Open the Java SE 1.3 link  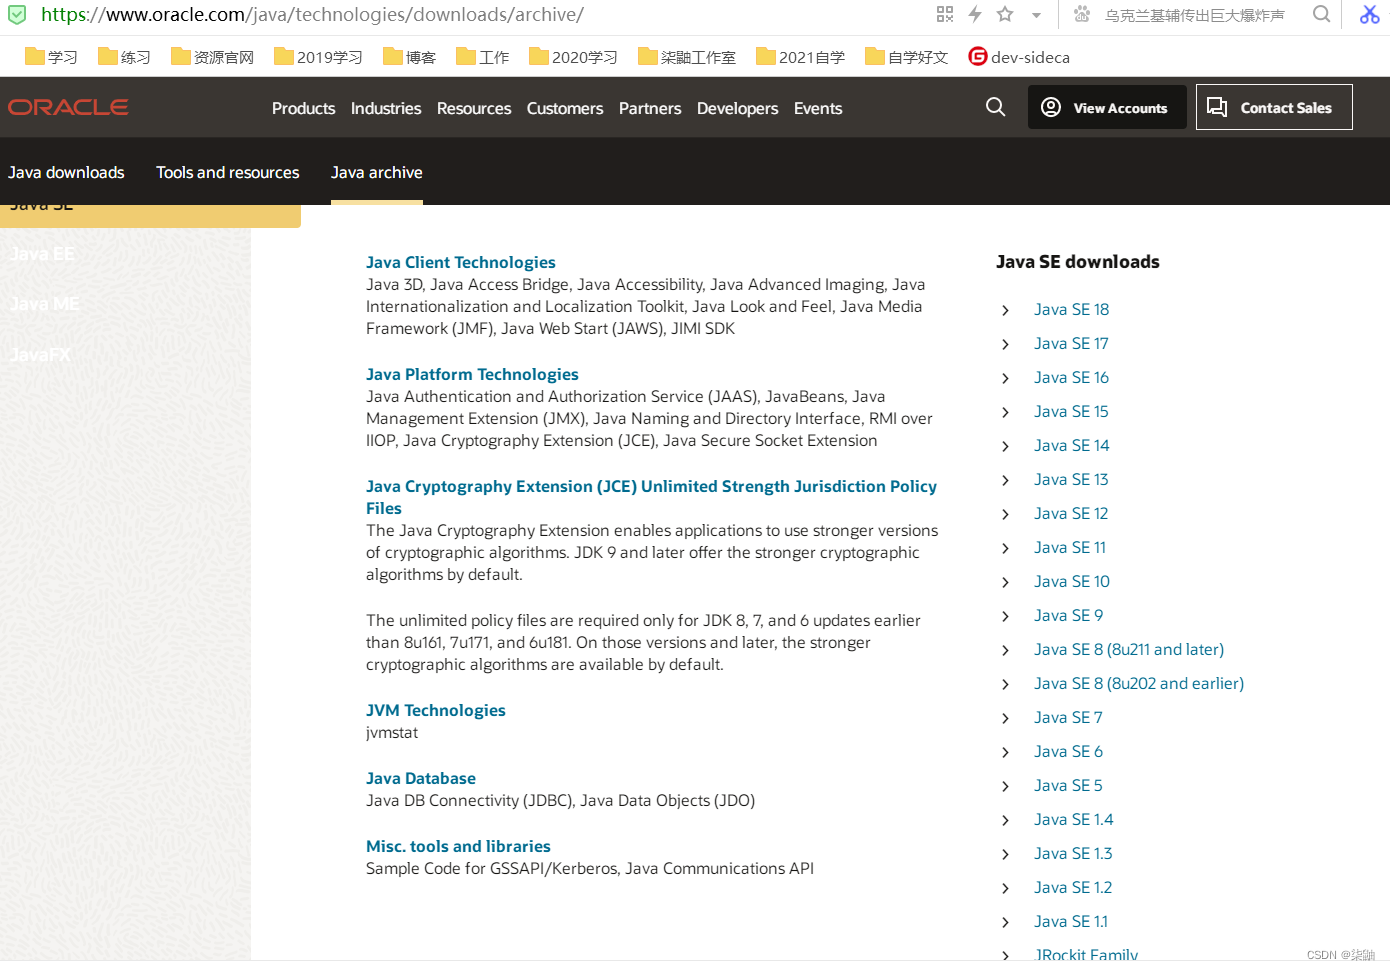coord(1073,853)
